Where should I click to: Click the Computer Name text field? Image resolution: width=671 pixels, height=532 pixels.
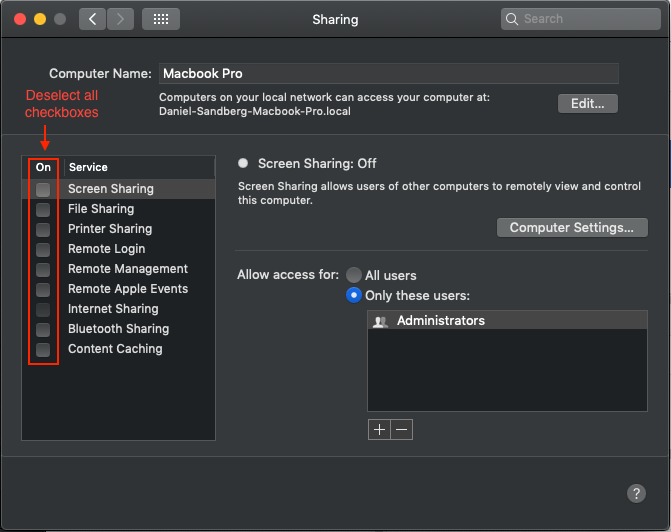point(389,74)
